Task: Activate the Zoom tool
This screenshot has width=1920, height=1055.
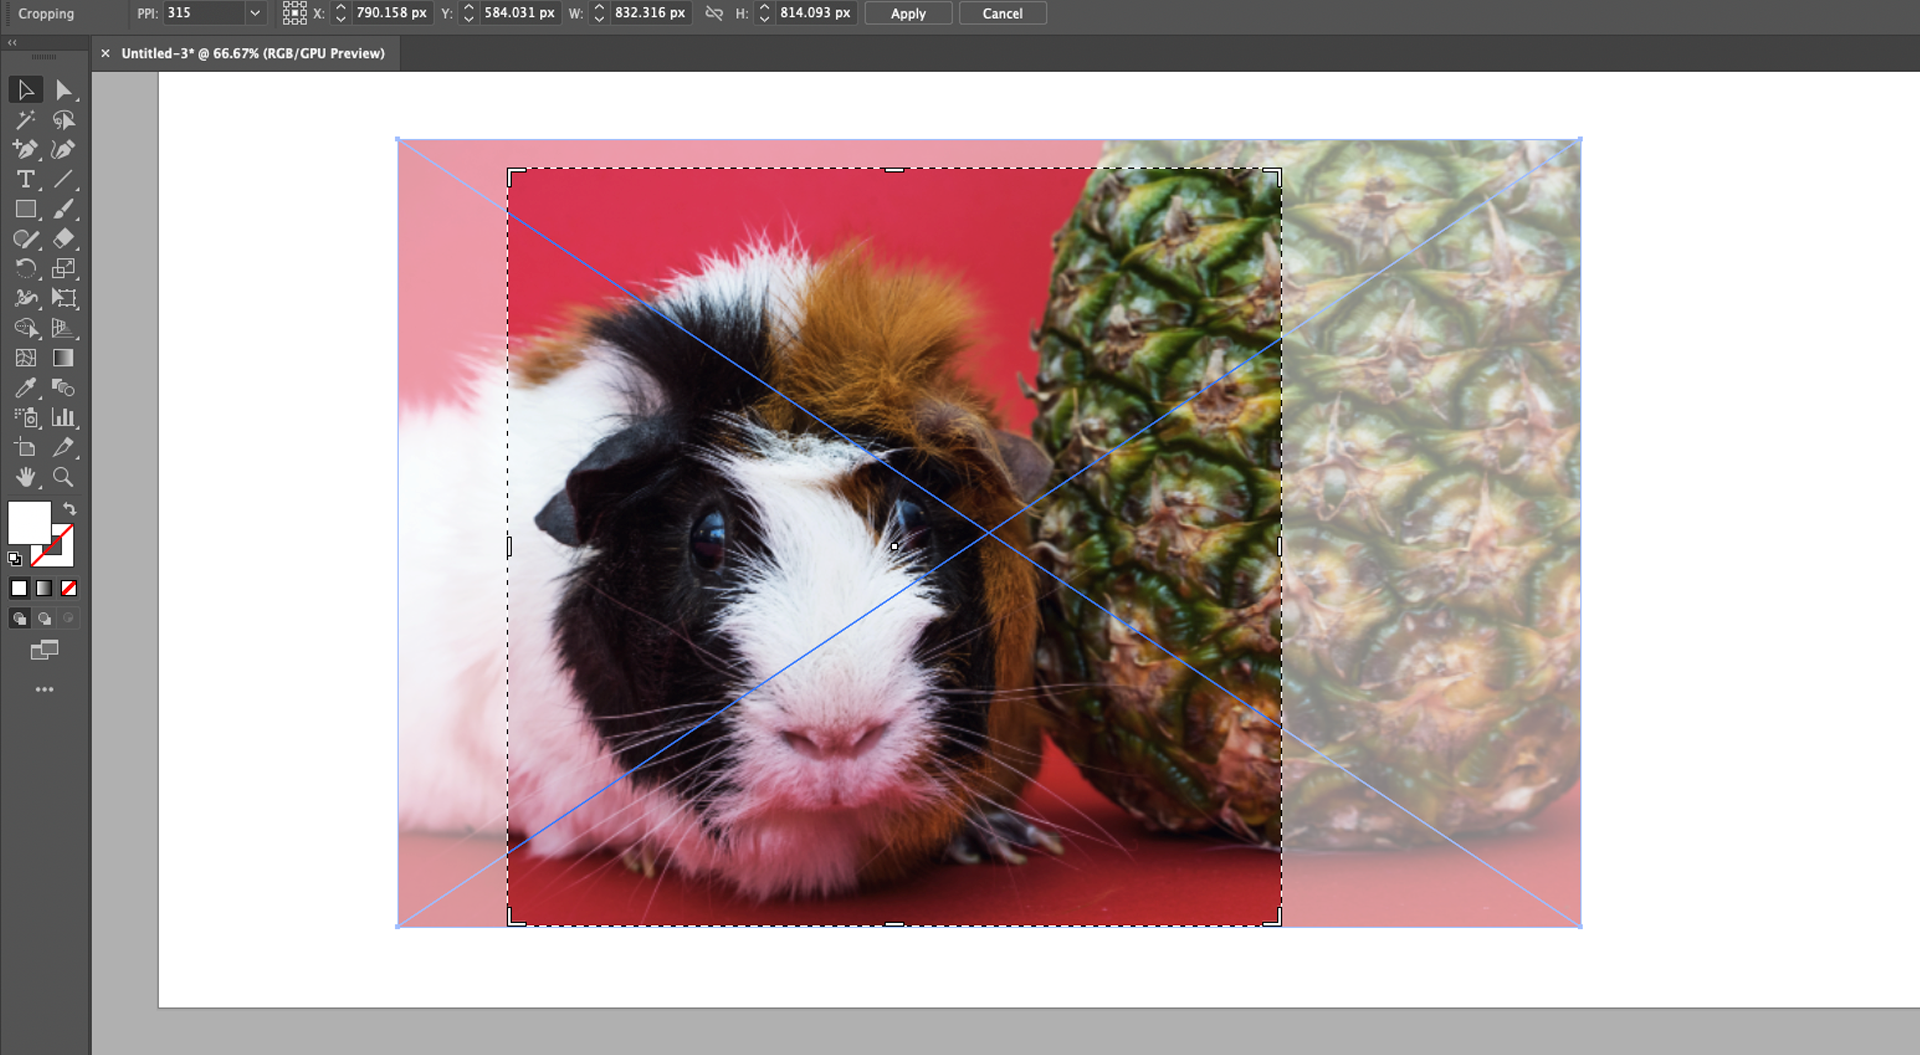Action: [x=63, y=477]
